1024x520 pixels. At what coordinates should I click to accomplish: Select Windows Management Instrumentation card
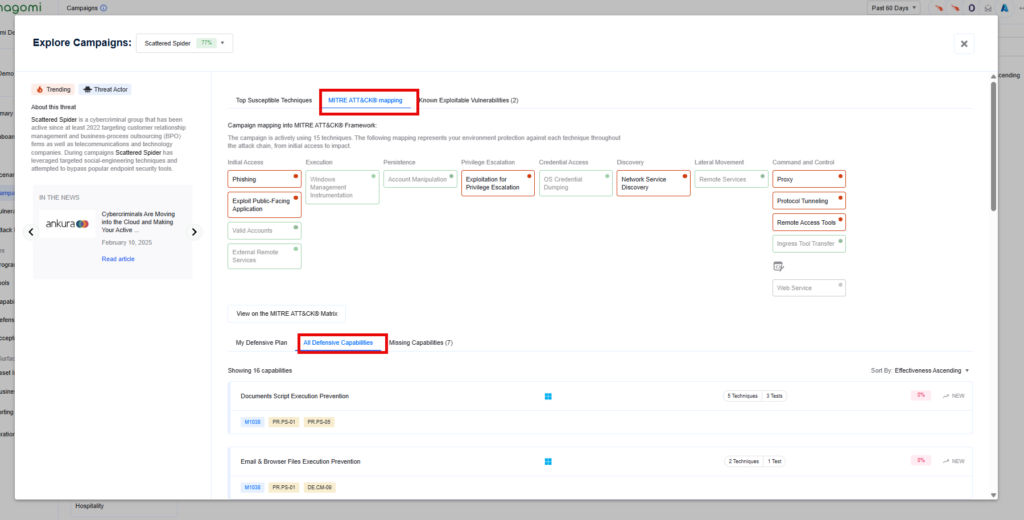pyautogui.click(x=342, y=187)
